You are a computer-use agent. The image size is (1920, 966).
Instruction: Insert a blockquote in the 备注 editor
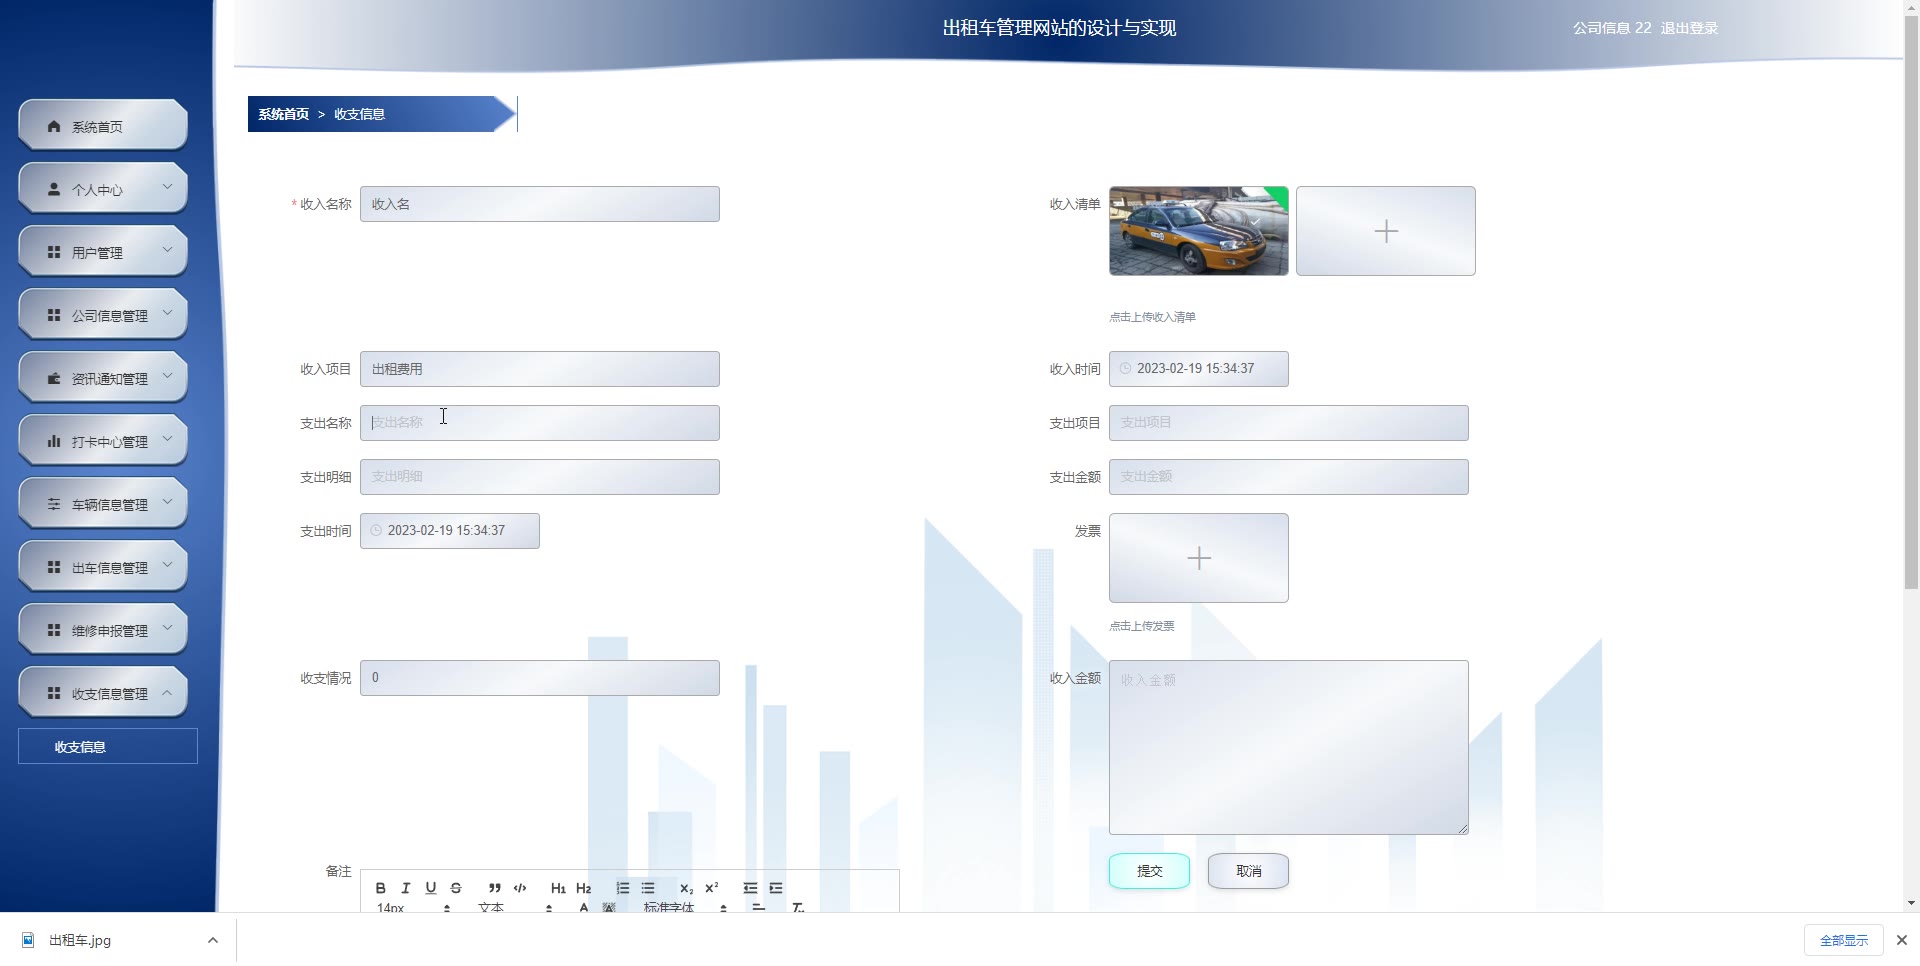pyautogui.click(x=494, y=888)
